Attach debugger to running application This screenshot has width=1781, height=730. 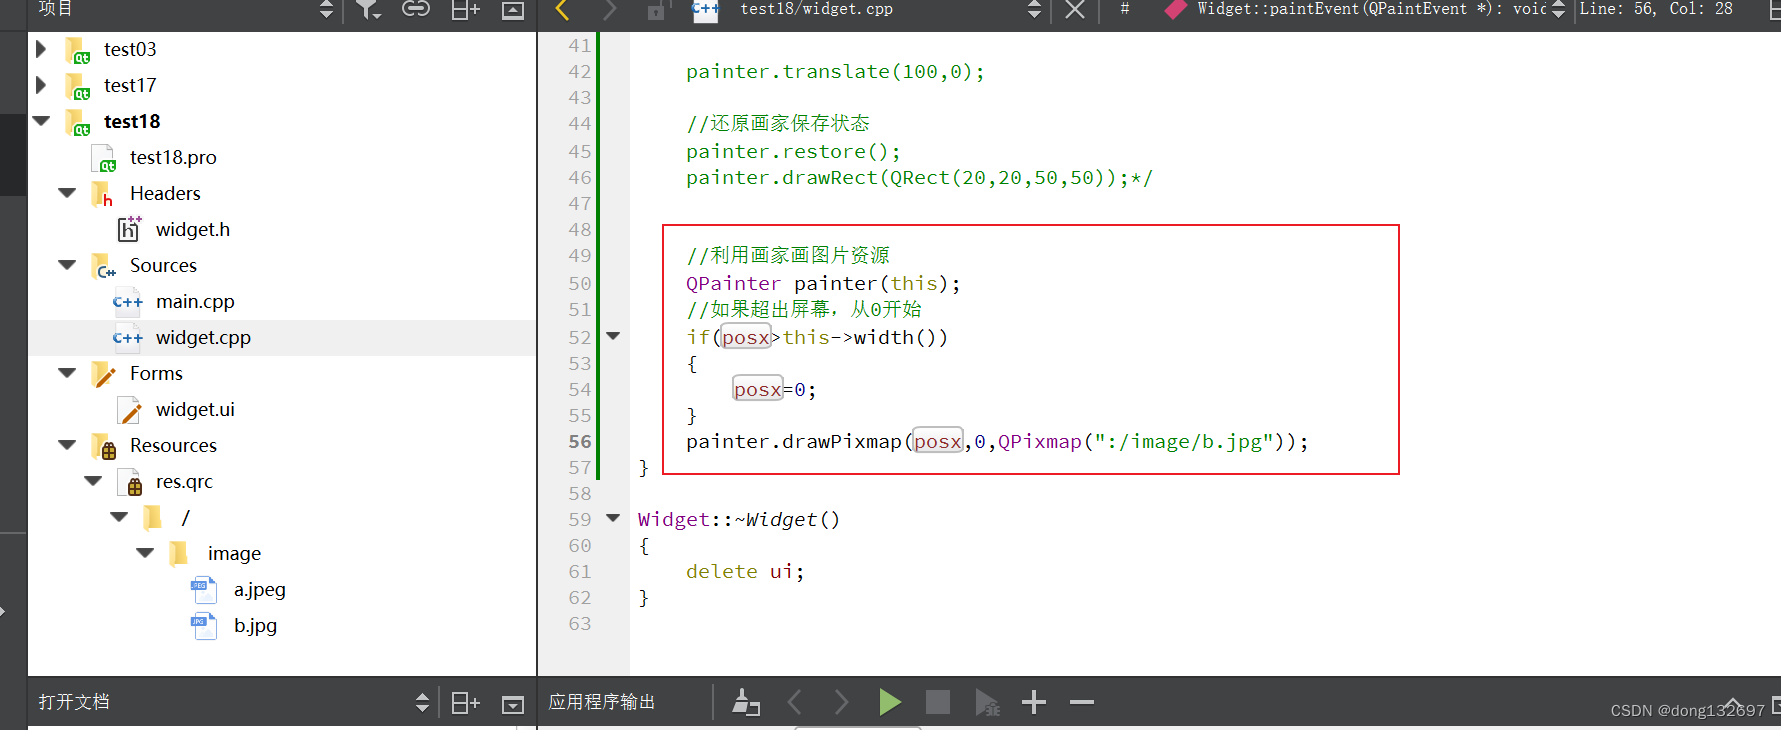pyautogui.click(x=987, y=703)
